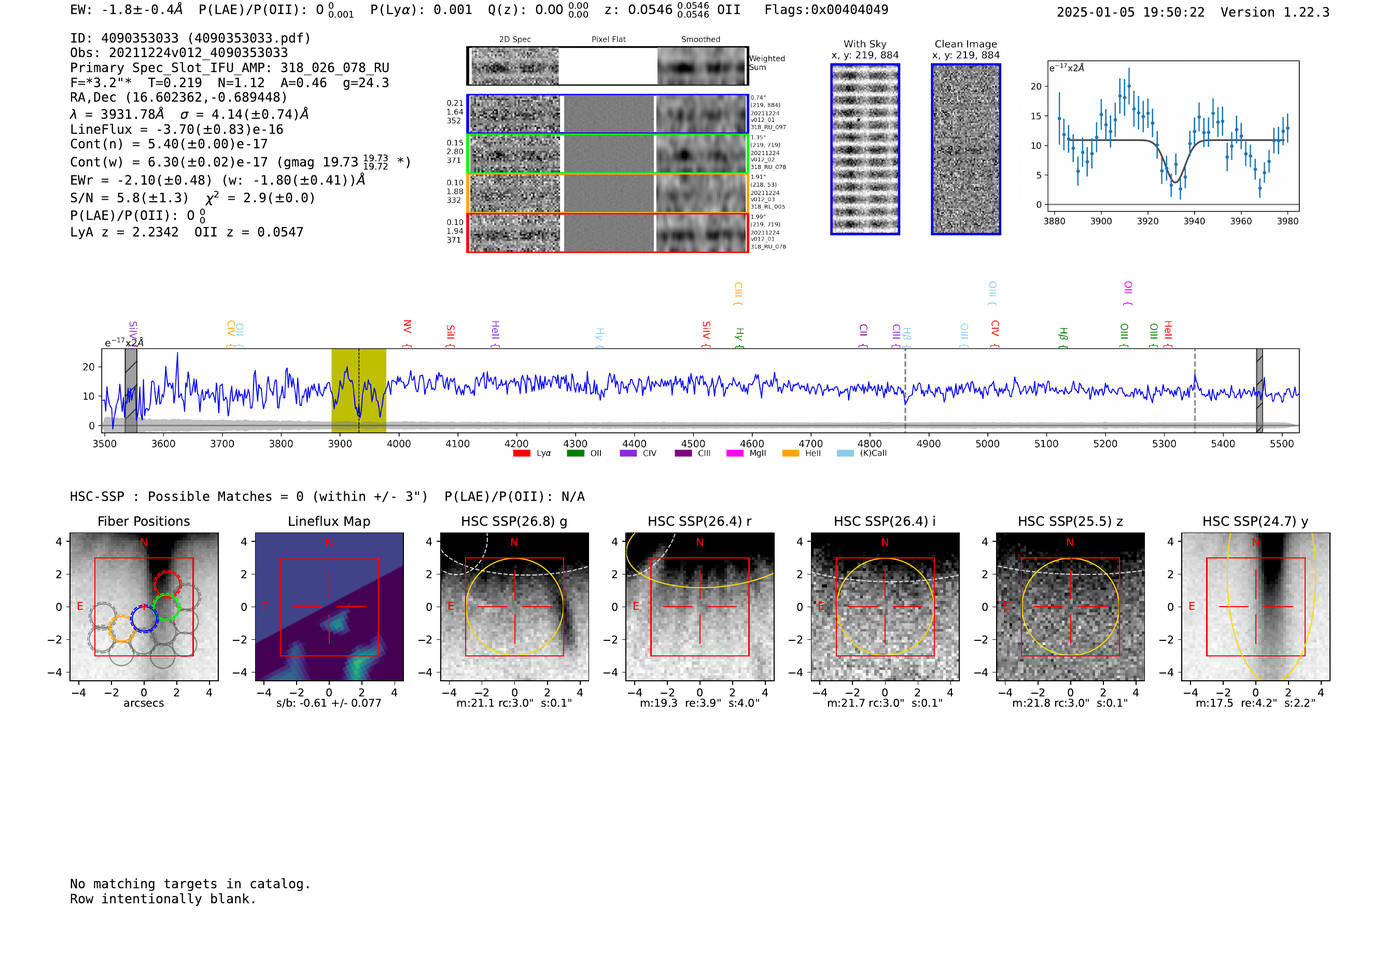The height and width of the screenshot is (953, 1400).
Task: Click the 'Flags:0x00404049' text
Action: pos(826,10)
